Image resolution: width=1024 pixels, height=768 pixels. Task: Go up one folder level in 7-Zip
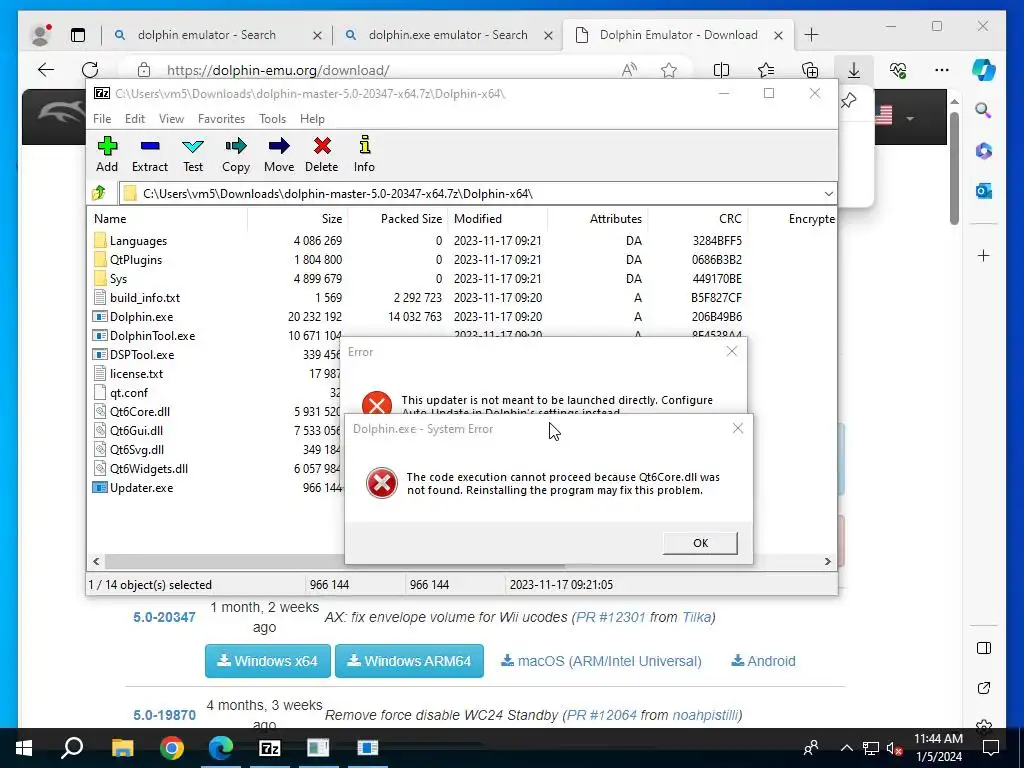point(99,193)
